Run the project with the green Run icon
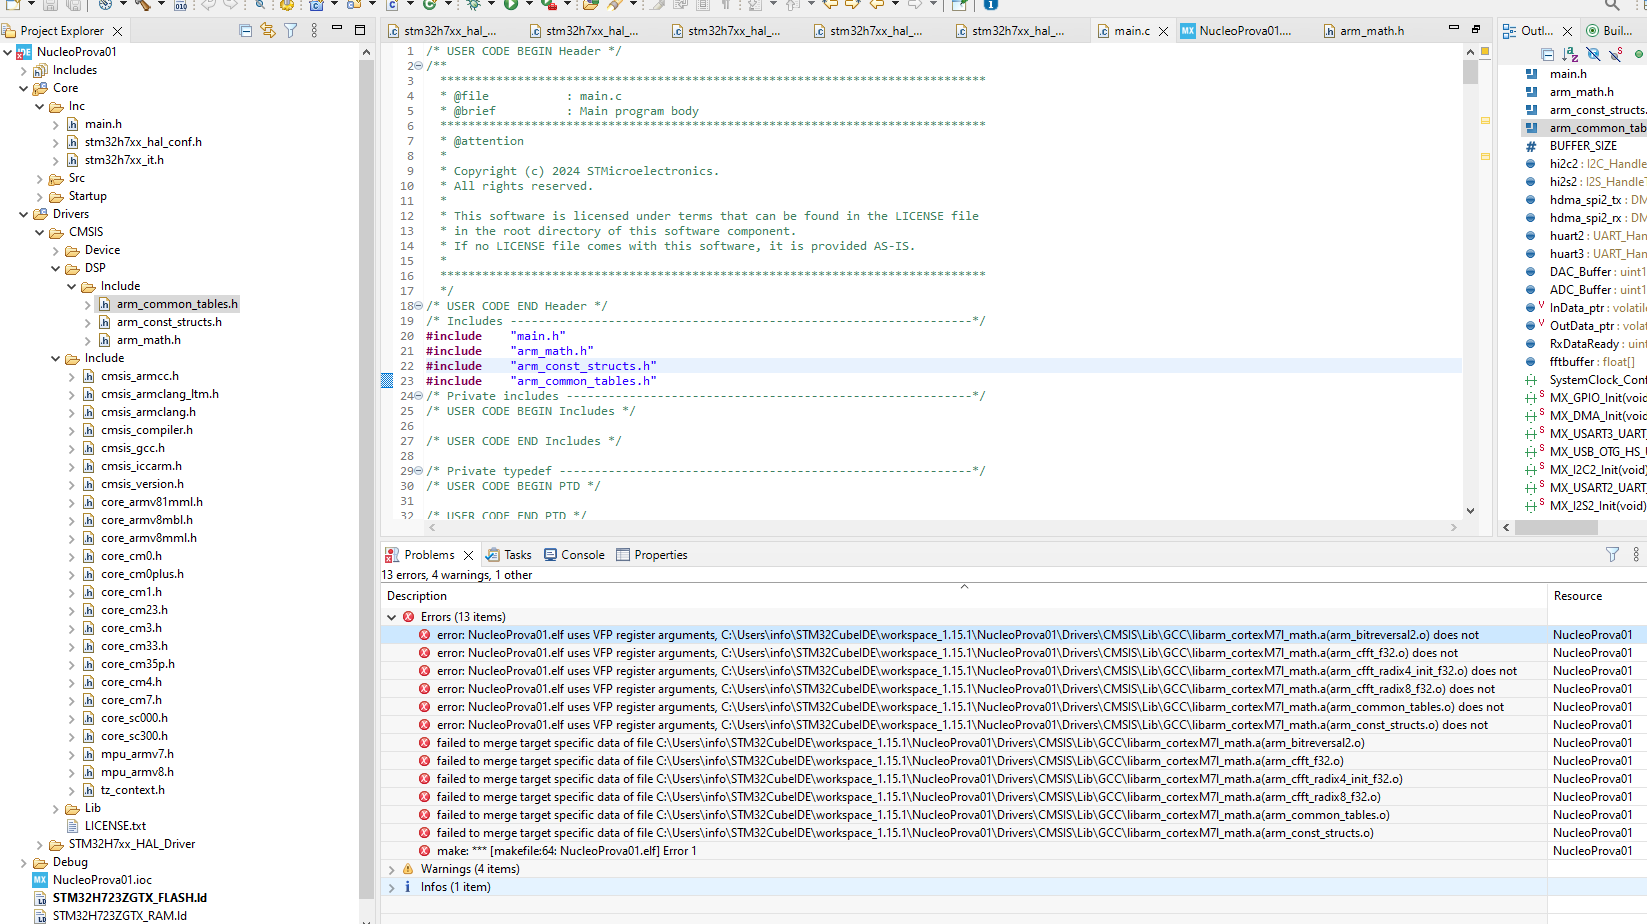Screen dimensions: 1647x924 pyautogui.click(x=510, y=7)
